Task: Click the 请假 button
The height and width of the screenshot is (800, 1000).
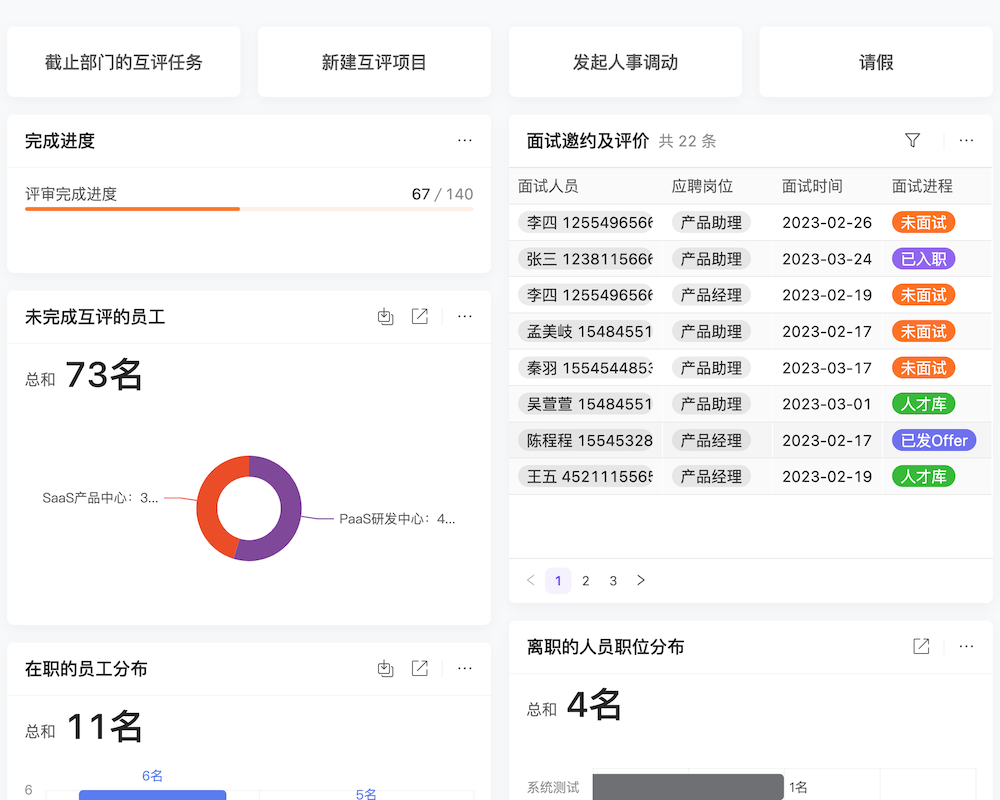Action: [876, 62]
